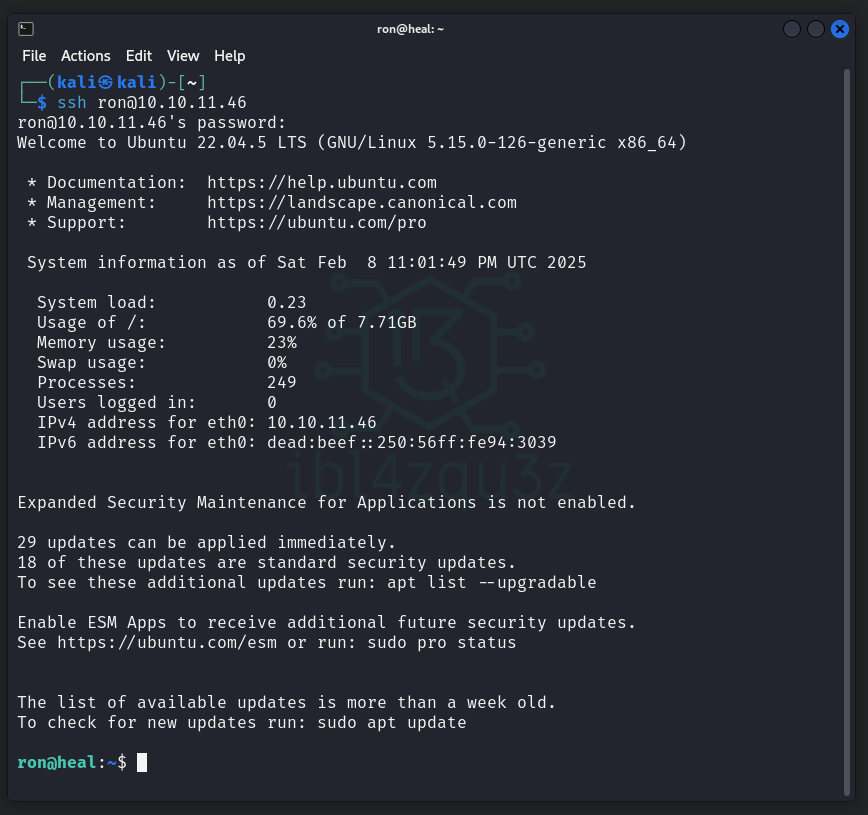Open the File menu
The width and height of the screenshot is (868, 815).
(x=34, y=56)
